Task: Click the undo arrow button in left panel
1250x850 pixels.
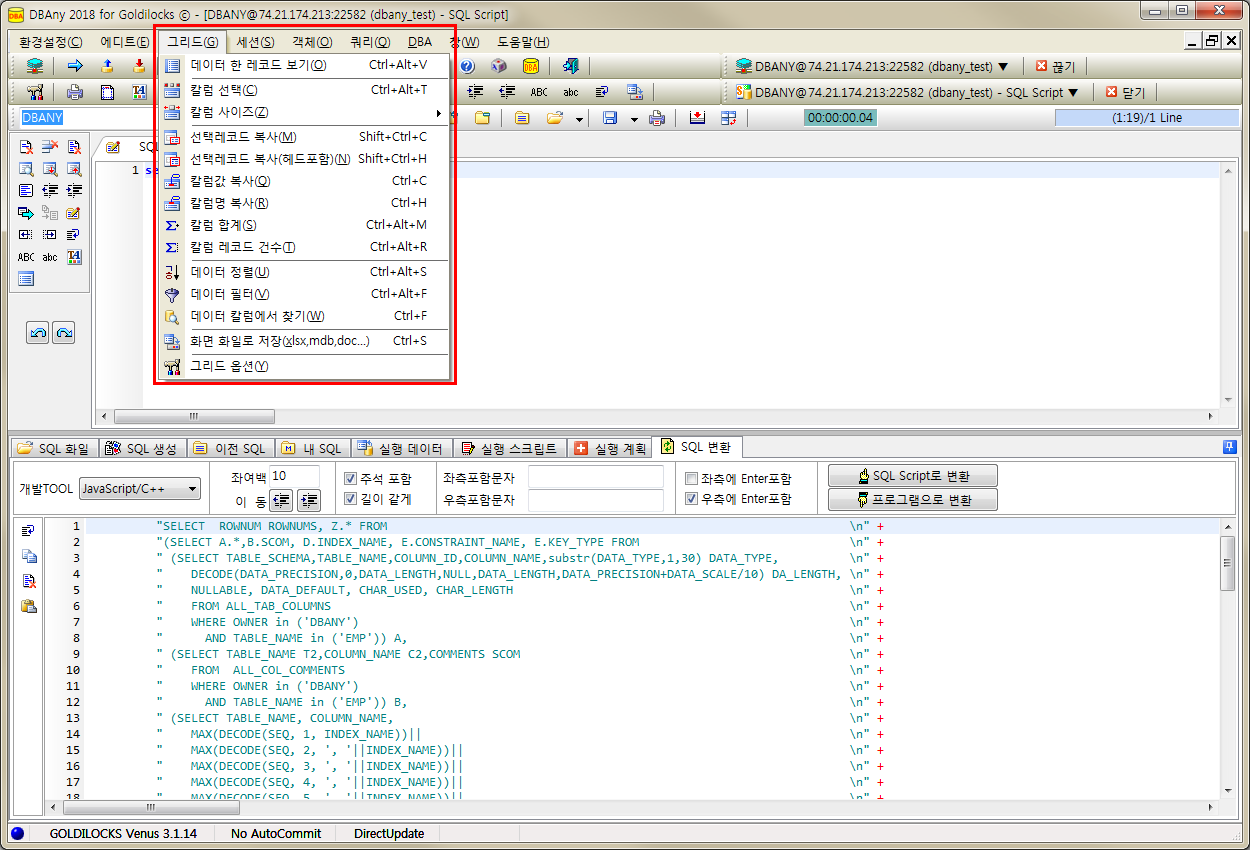Action: click(38, 333)
